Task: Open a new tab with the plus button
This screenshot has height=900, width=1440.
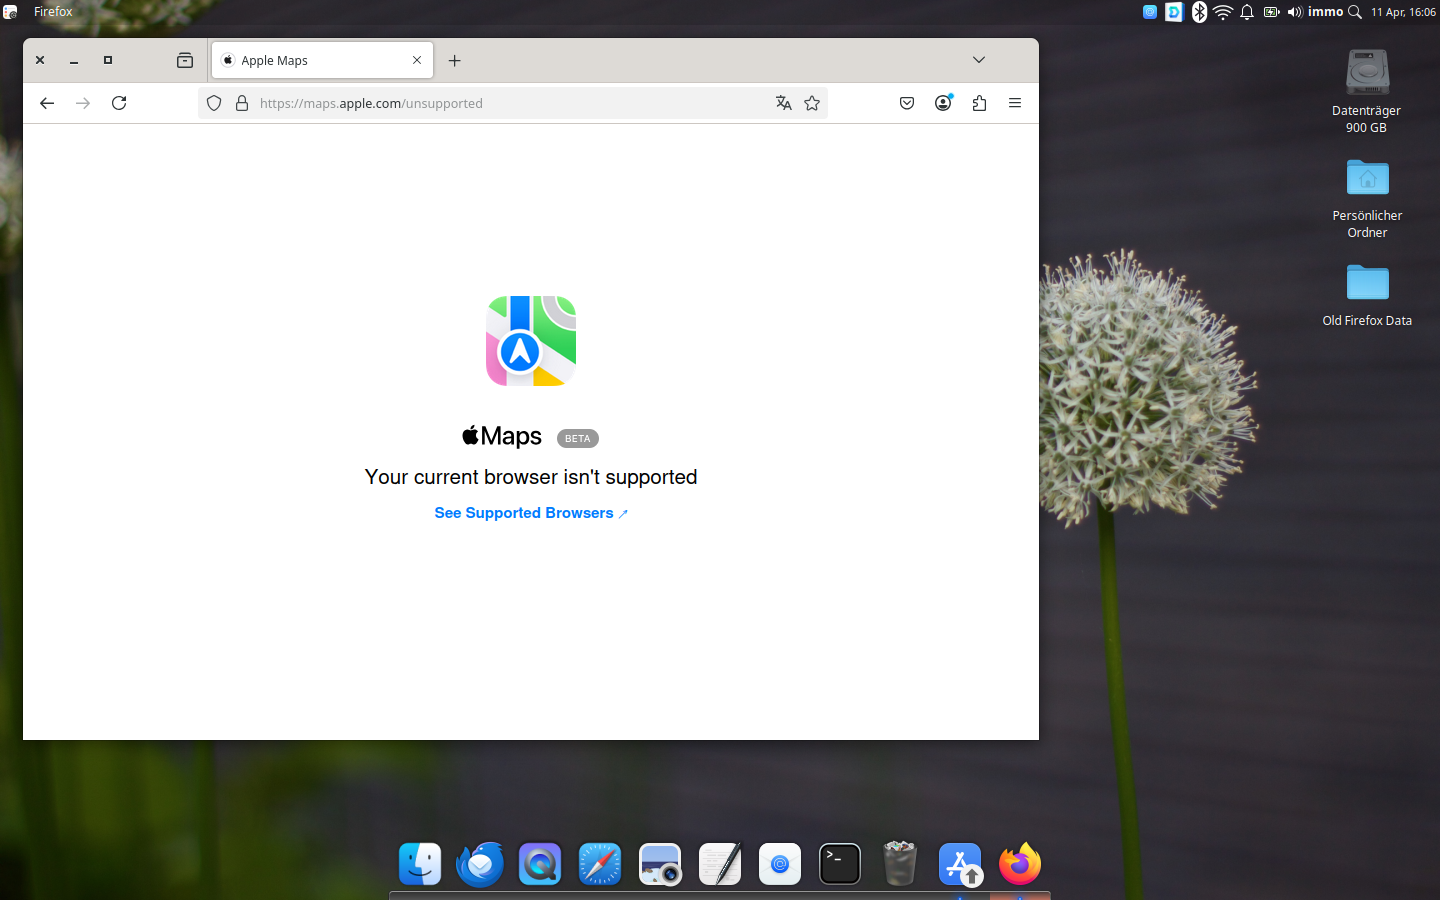Action: (455, 61)
